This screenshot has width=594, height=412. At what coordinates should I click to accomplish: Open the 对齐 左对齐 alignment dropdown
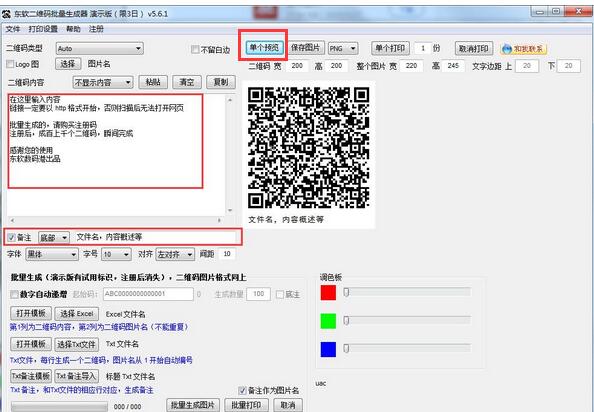click(175, 254)
